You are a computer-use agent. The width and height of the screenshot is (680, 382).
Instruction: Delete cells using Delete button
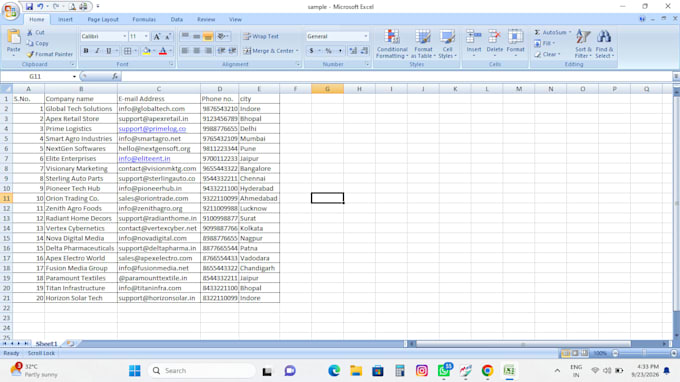coord(494,42)
